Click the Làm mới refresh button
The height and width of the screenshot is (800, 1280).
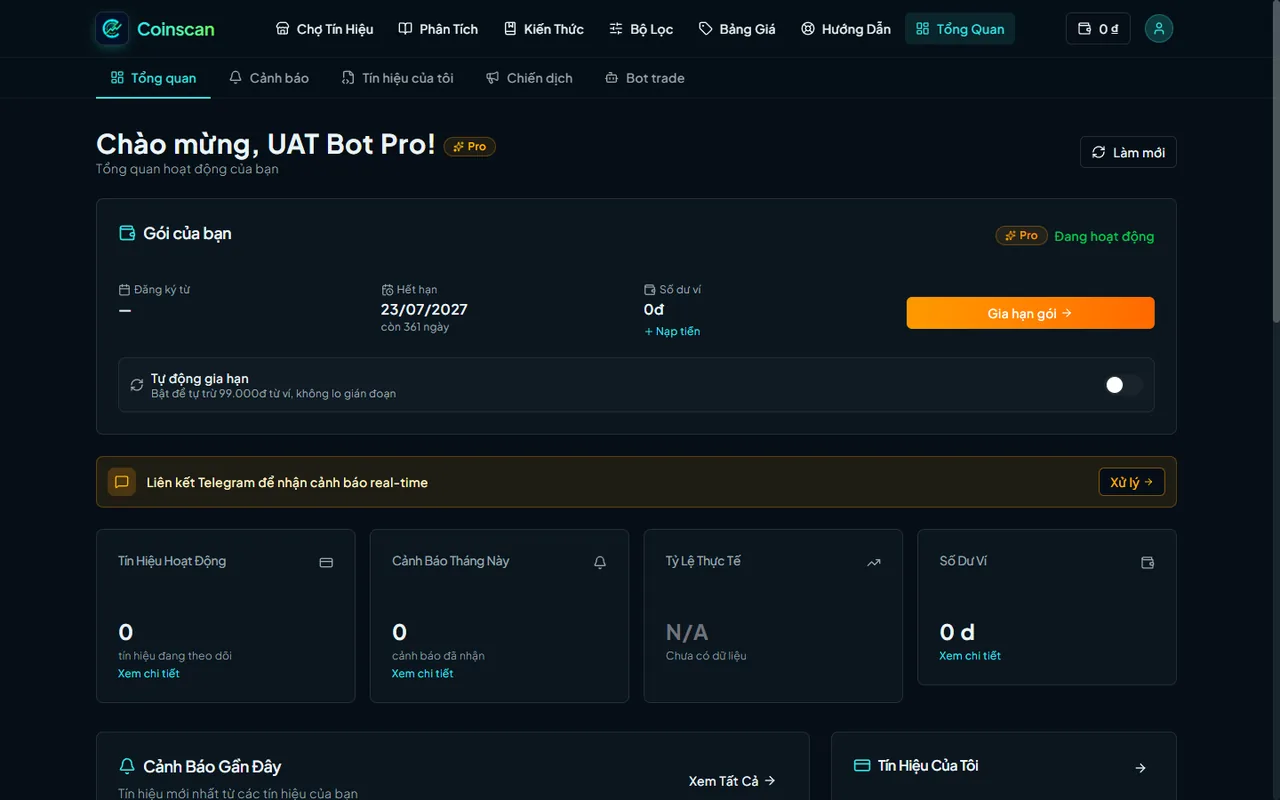tap(1128, 152)
